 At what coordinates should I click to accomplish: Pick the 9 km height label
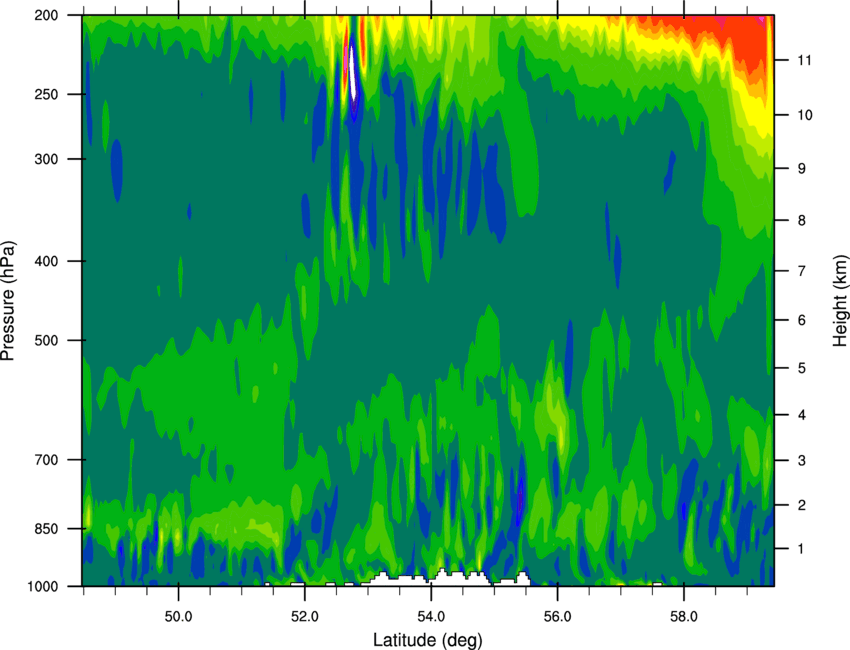(801, 169)
